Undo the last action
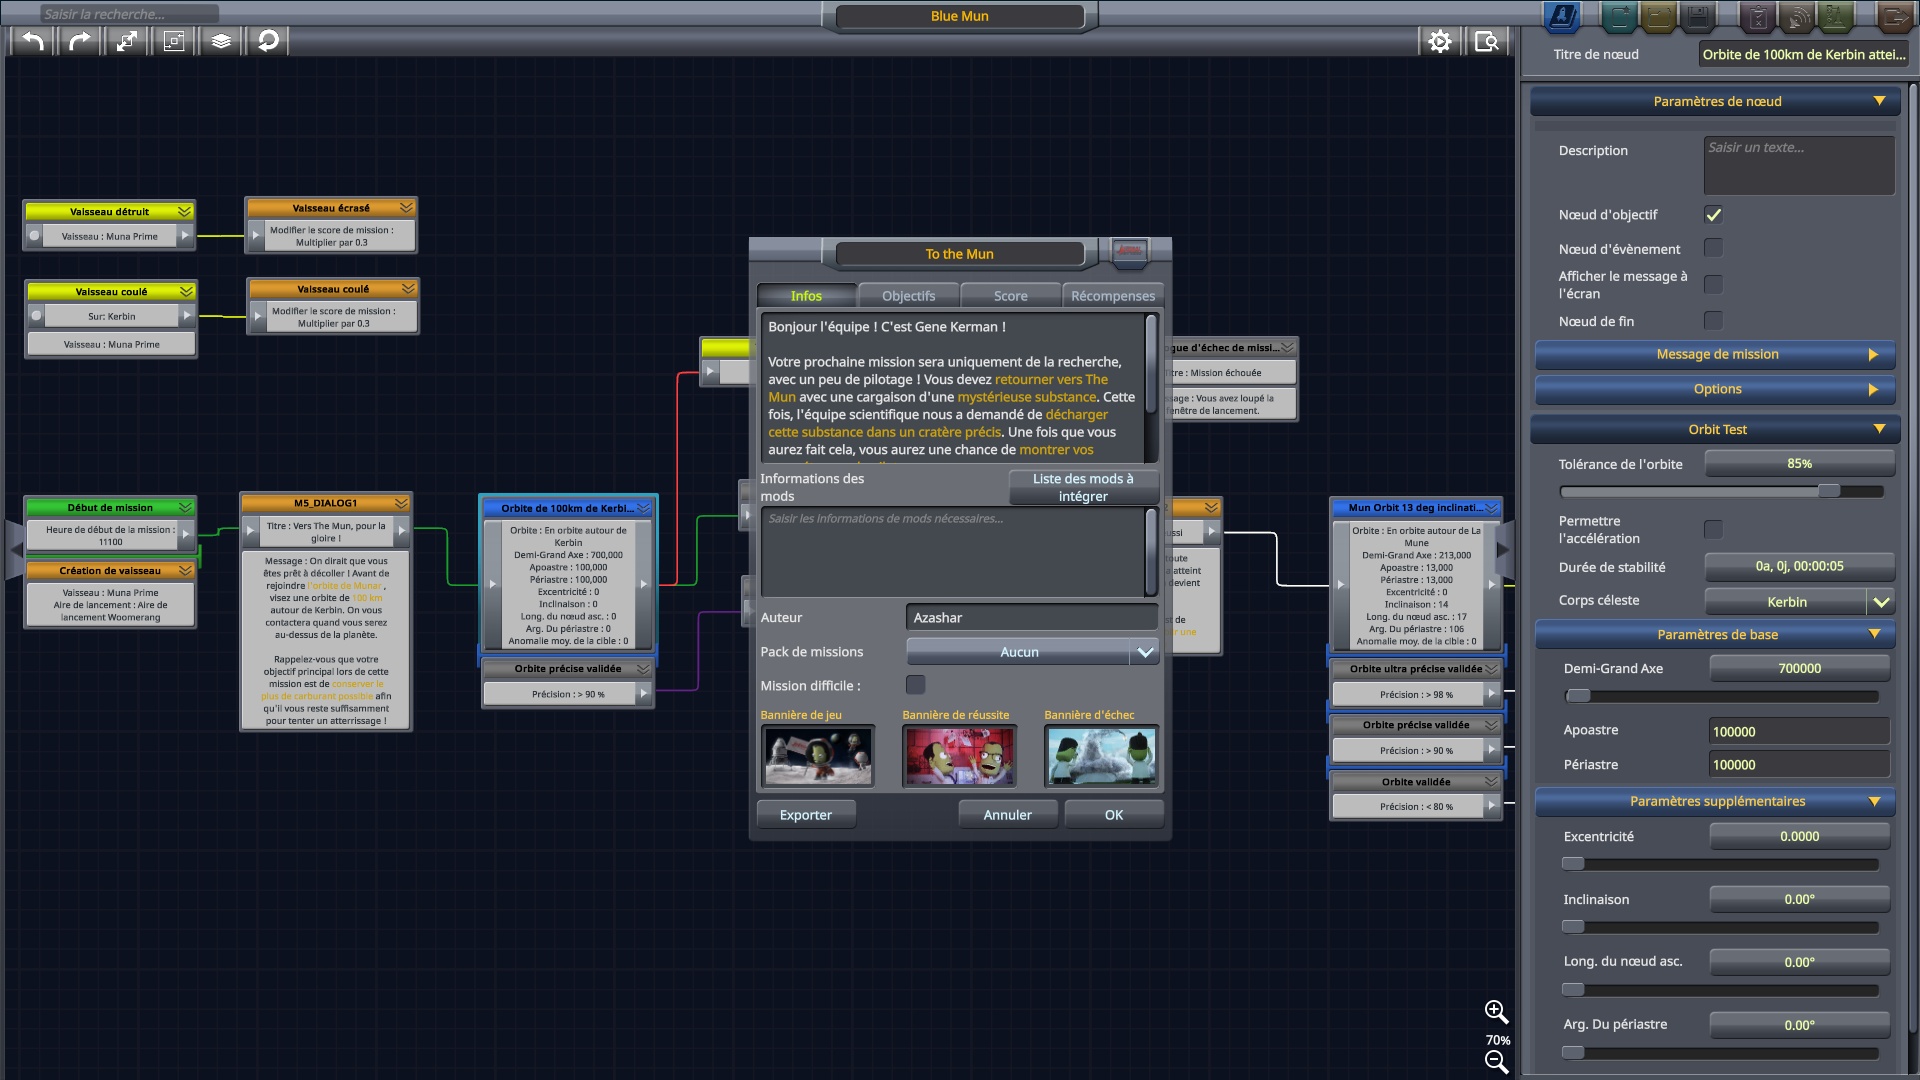The width and height of the screenshot is (1920, 1080). click(x=33, y=41)
